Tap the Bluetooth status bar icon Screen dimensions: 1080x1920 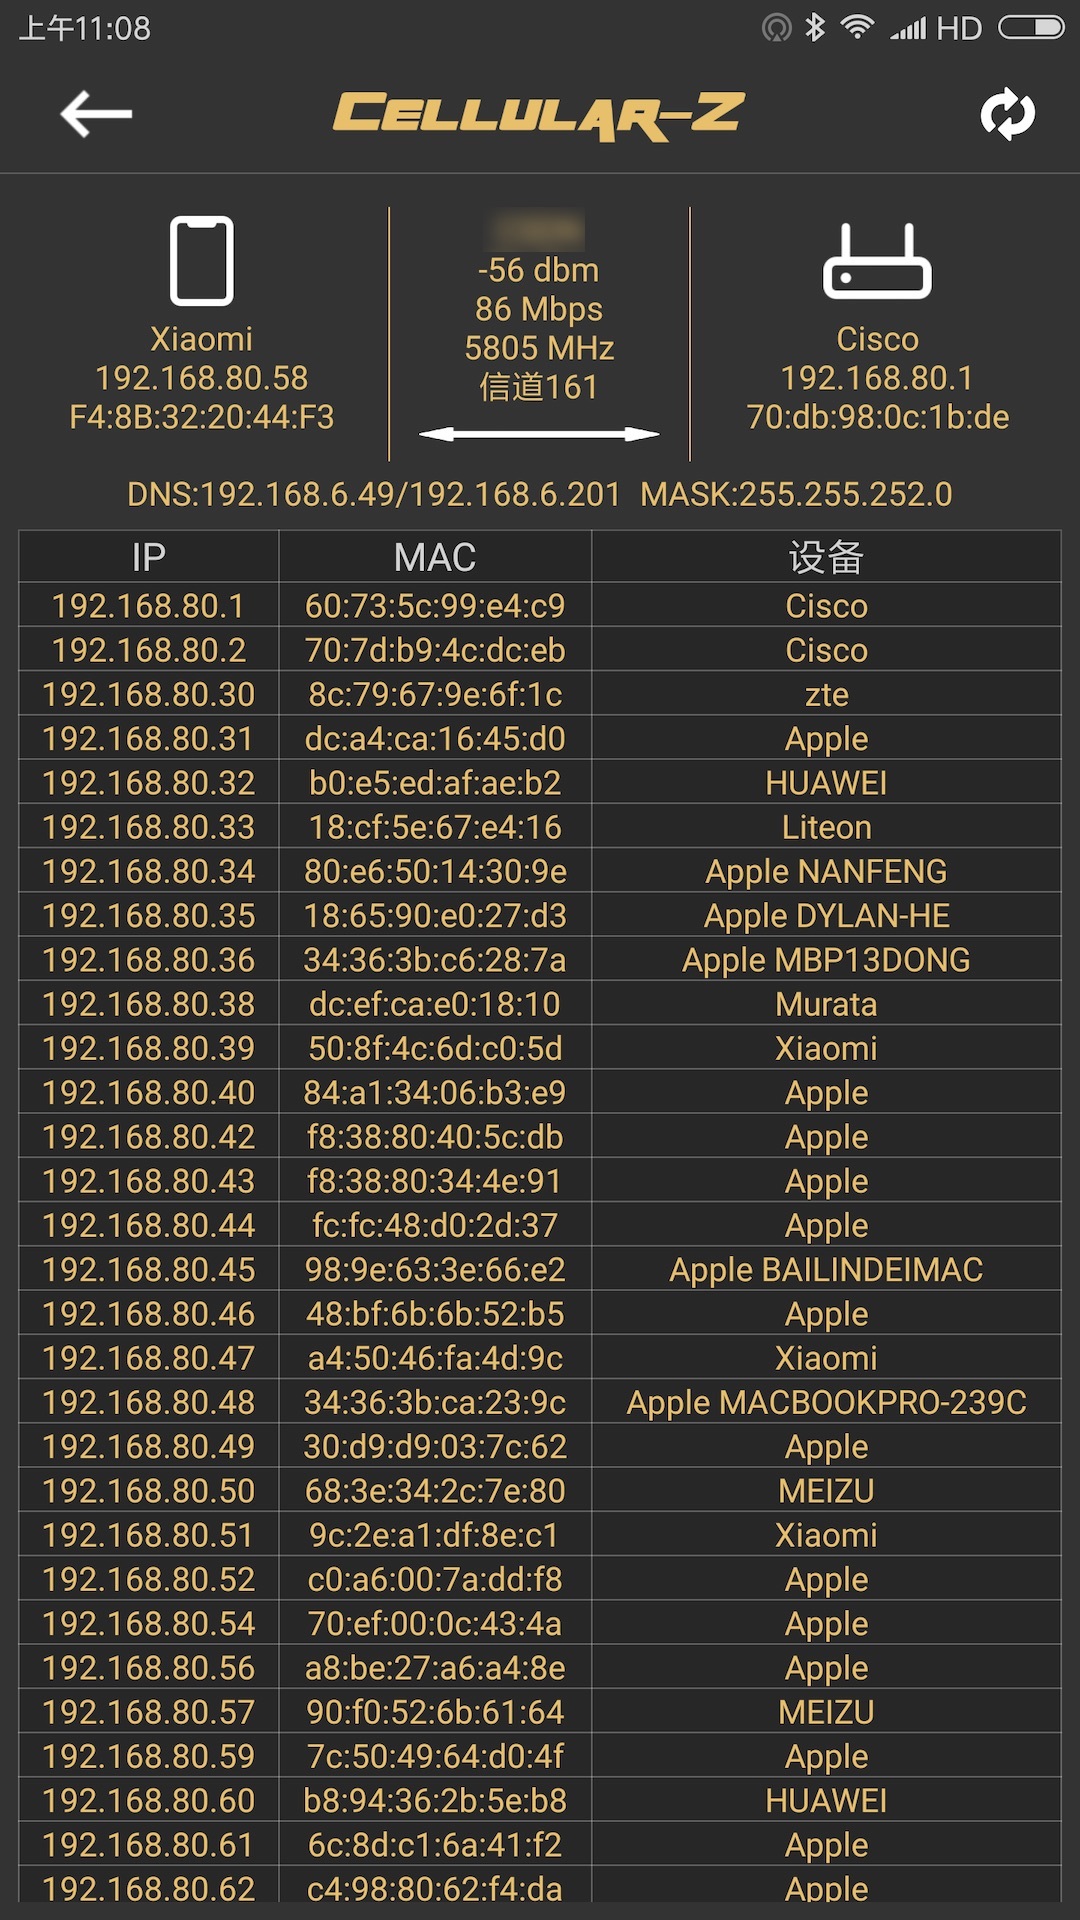[816, 28]
